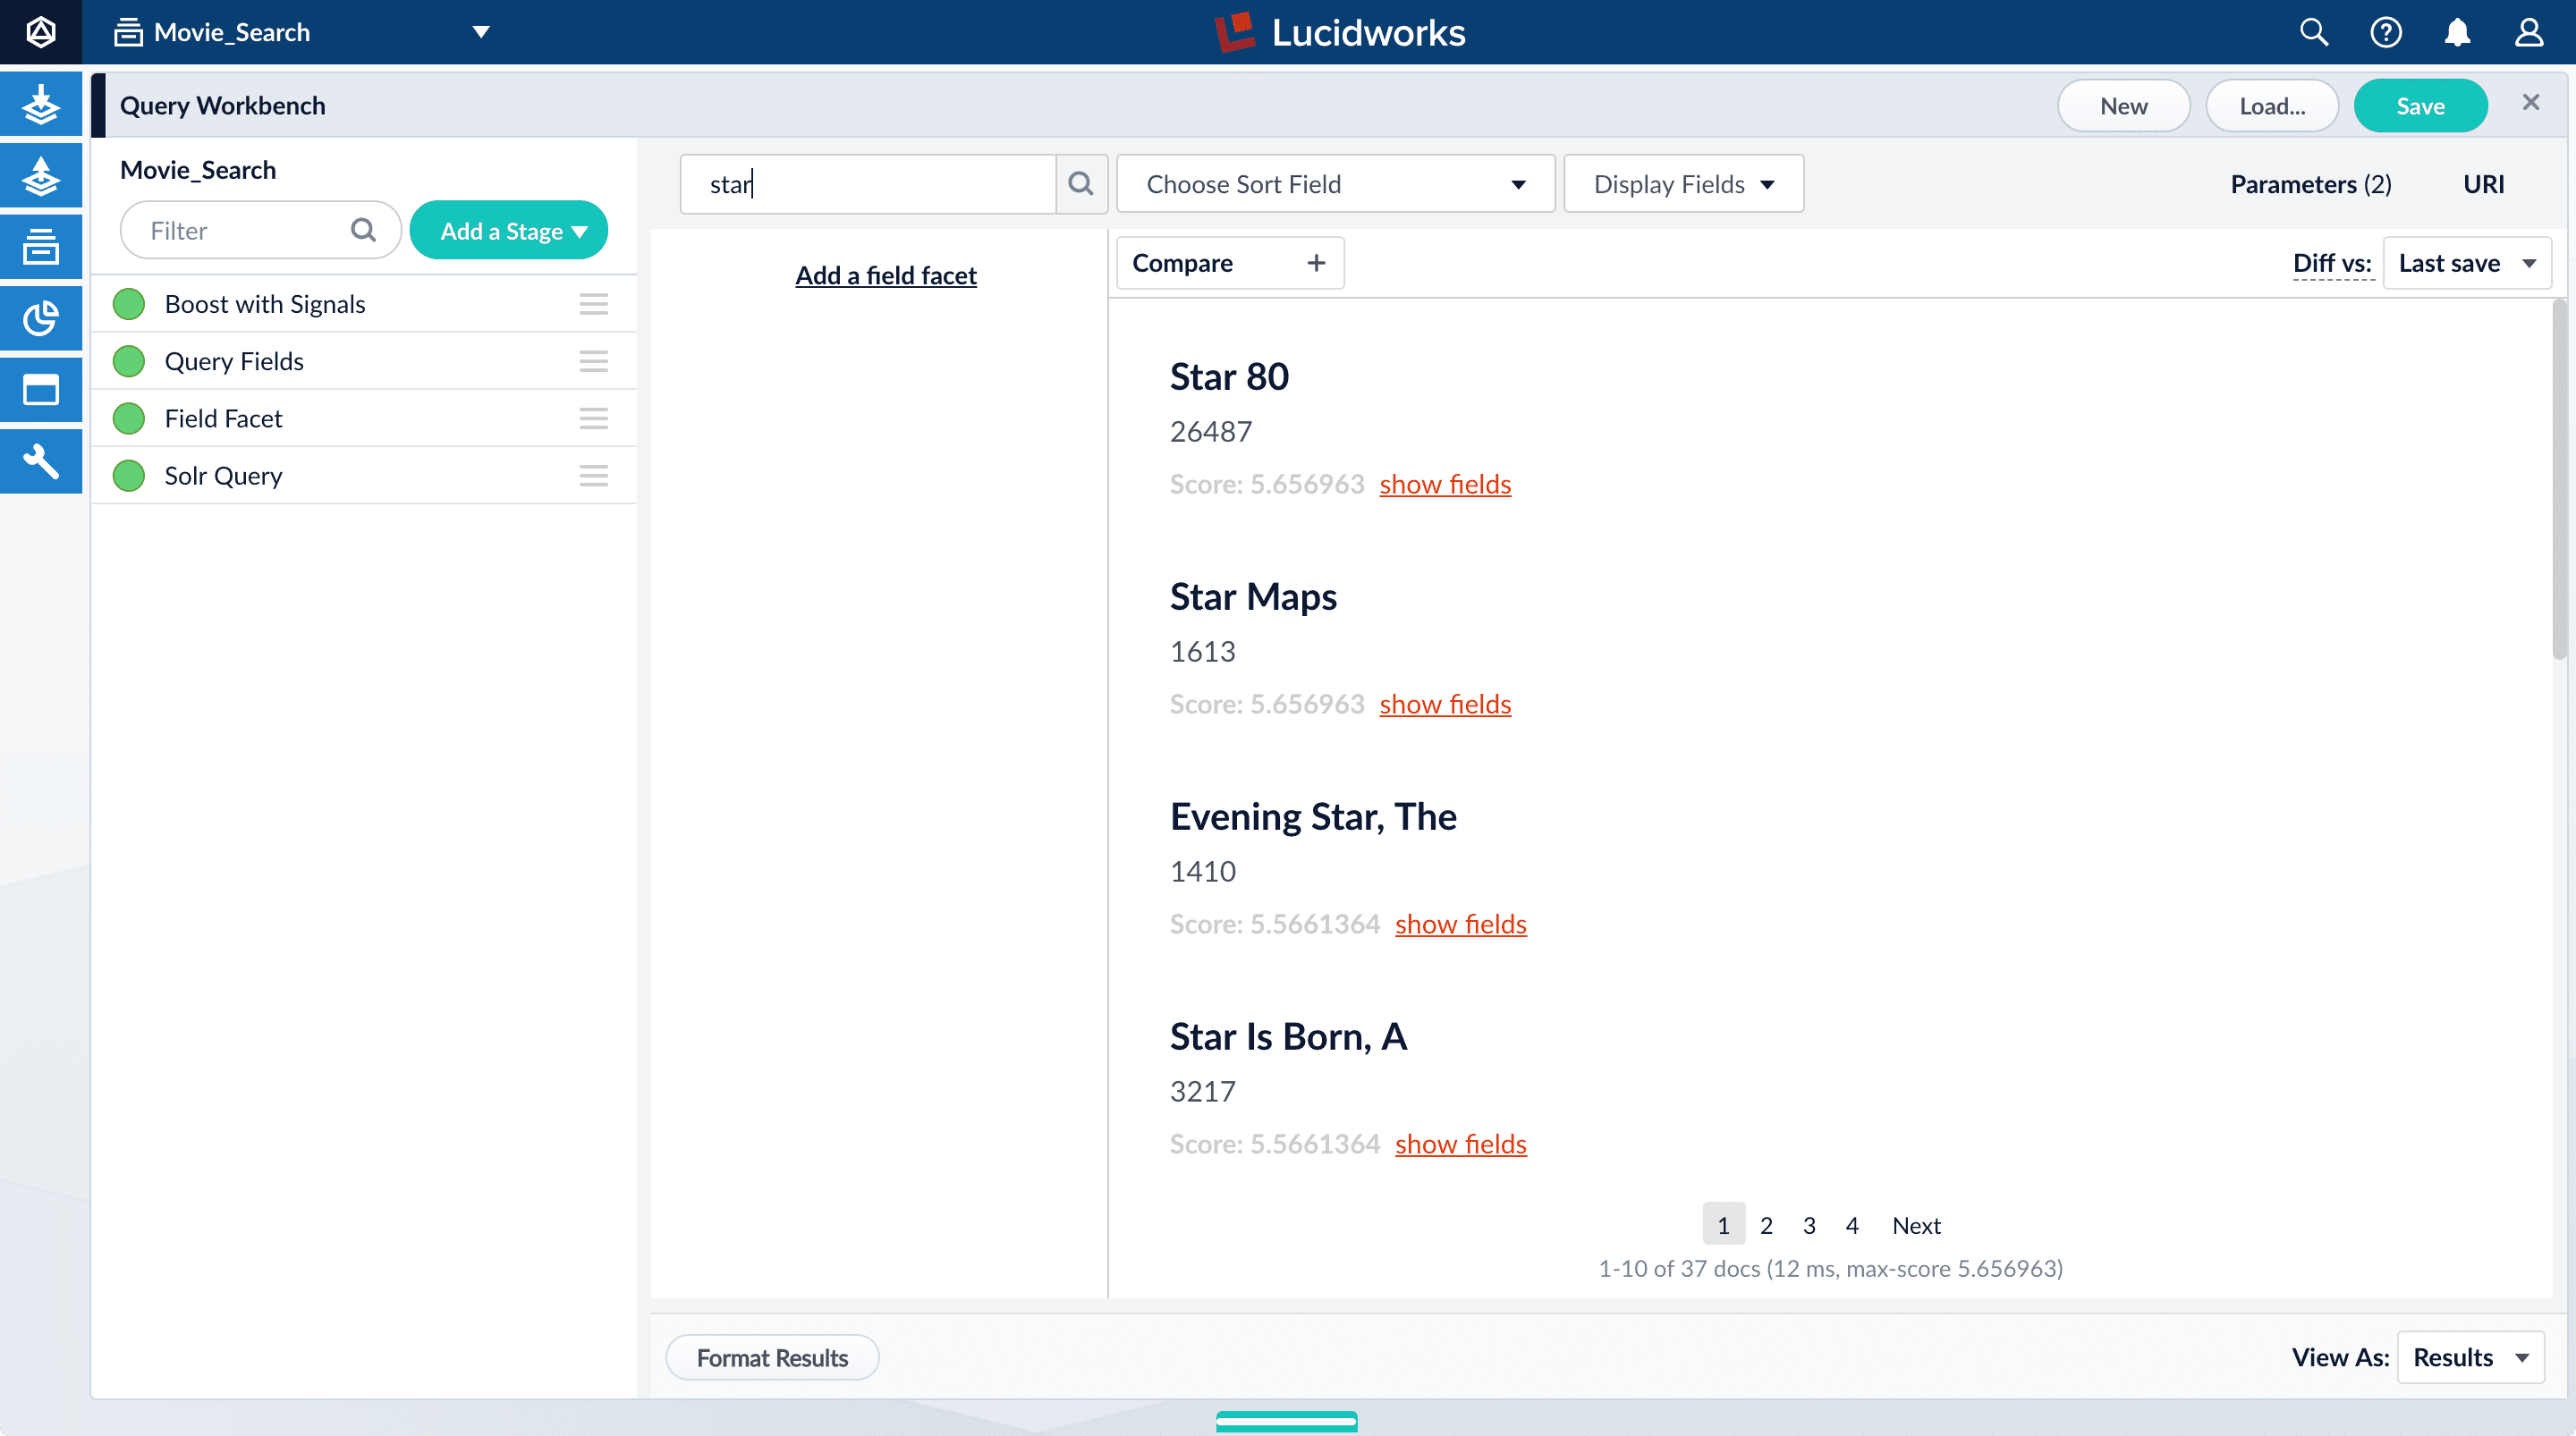Image resolution: width=2576 pixels, height=1436 pixels.
Task: Open the help question mark icon
Action: click(x=2385, y=32)
